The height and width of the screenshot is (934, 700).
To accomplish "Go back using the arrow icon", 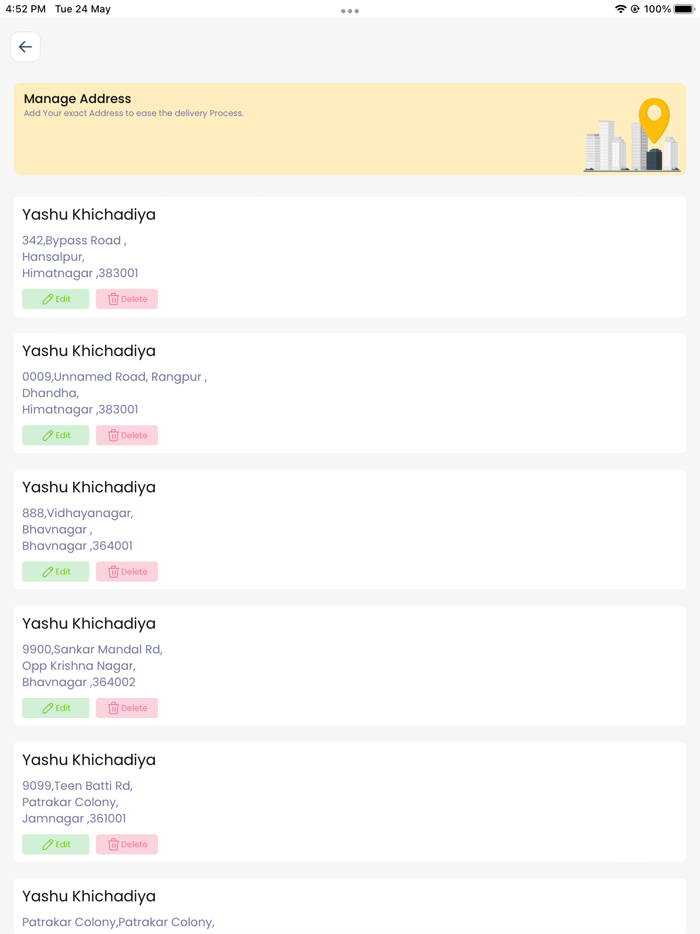I will (x=25, y=46).
